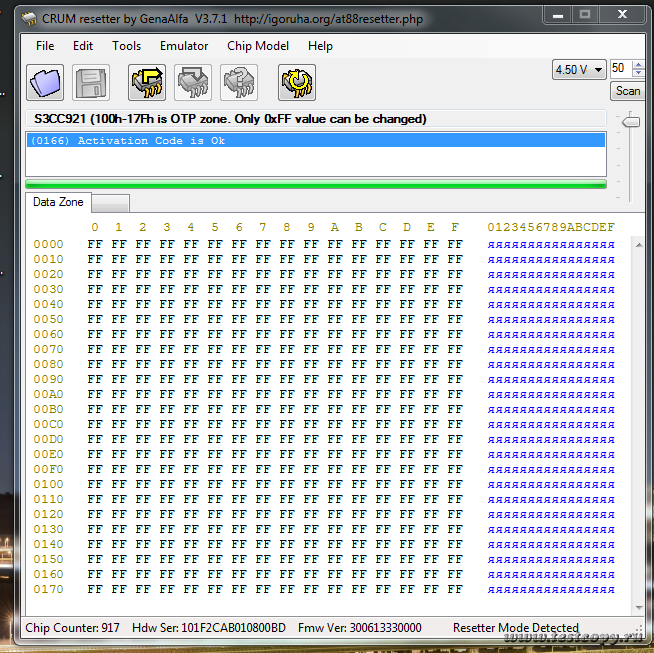Open the Edit menu
654x653 pixels.
(83, 46)
